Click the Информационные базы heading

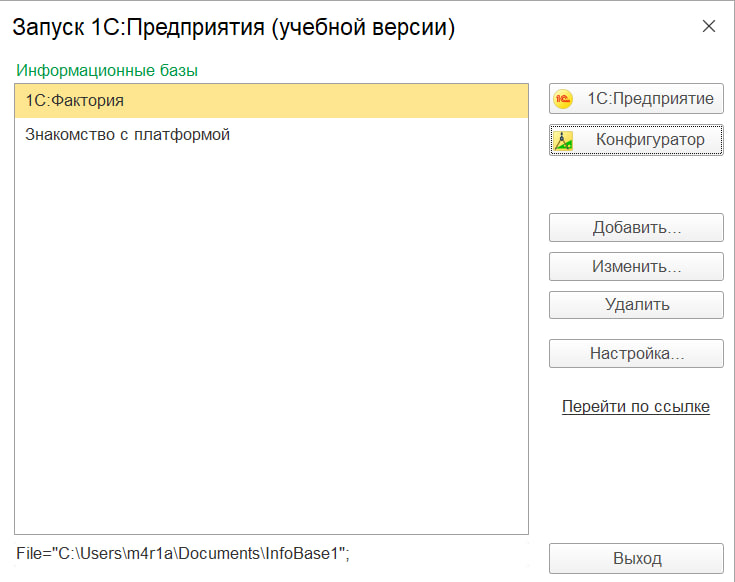[x=107, y=70]
